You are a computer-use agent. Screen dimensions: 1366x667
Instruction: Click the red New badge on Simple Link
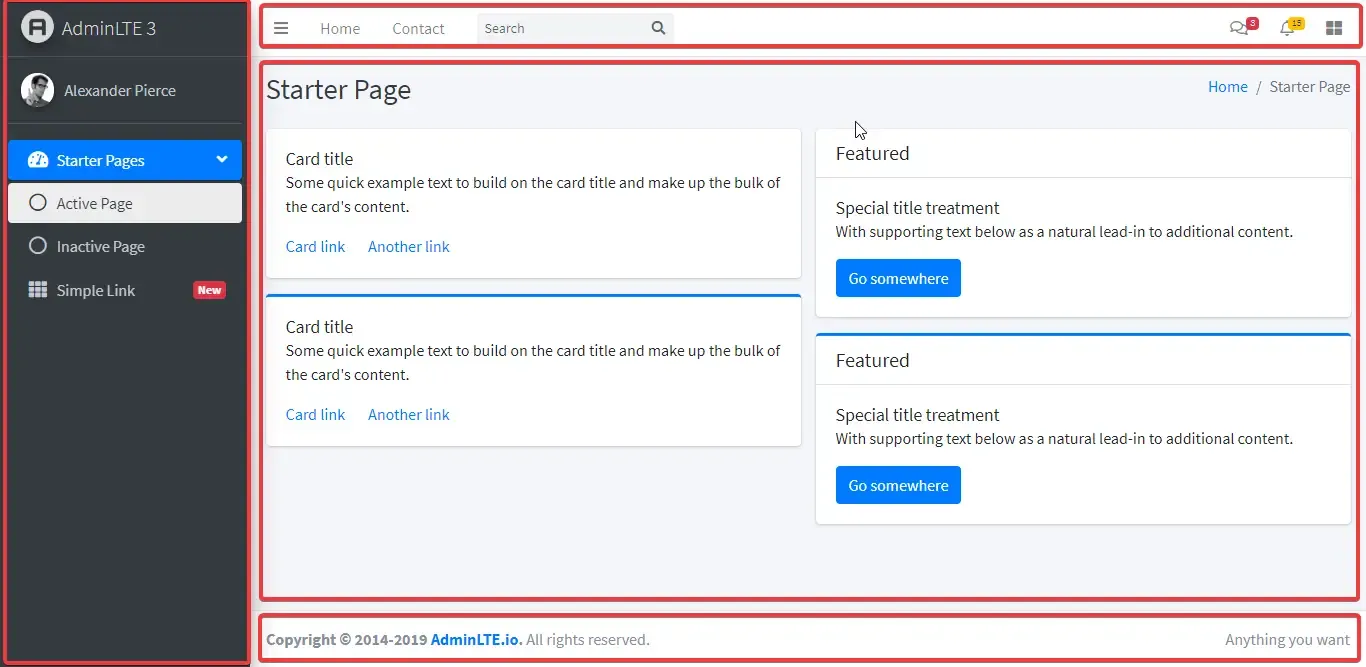click(x=209, y=290)
